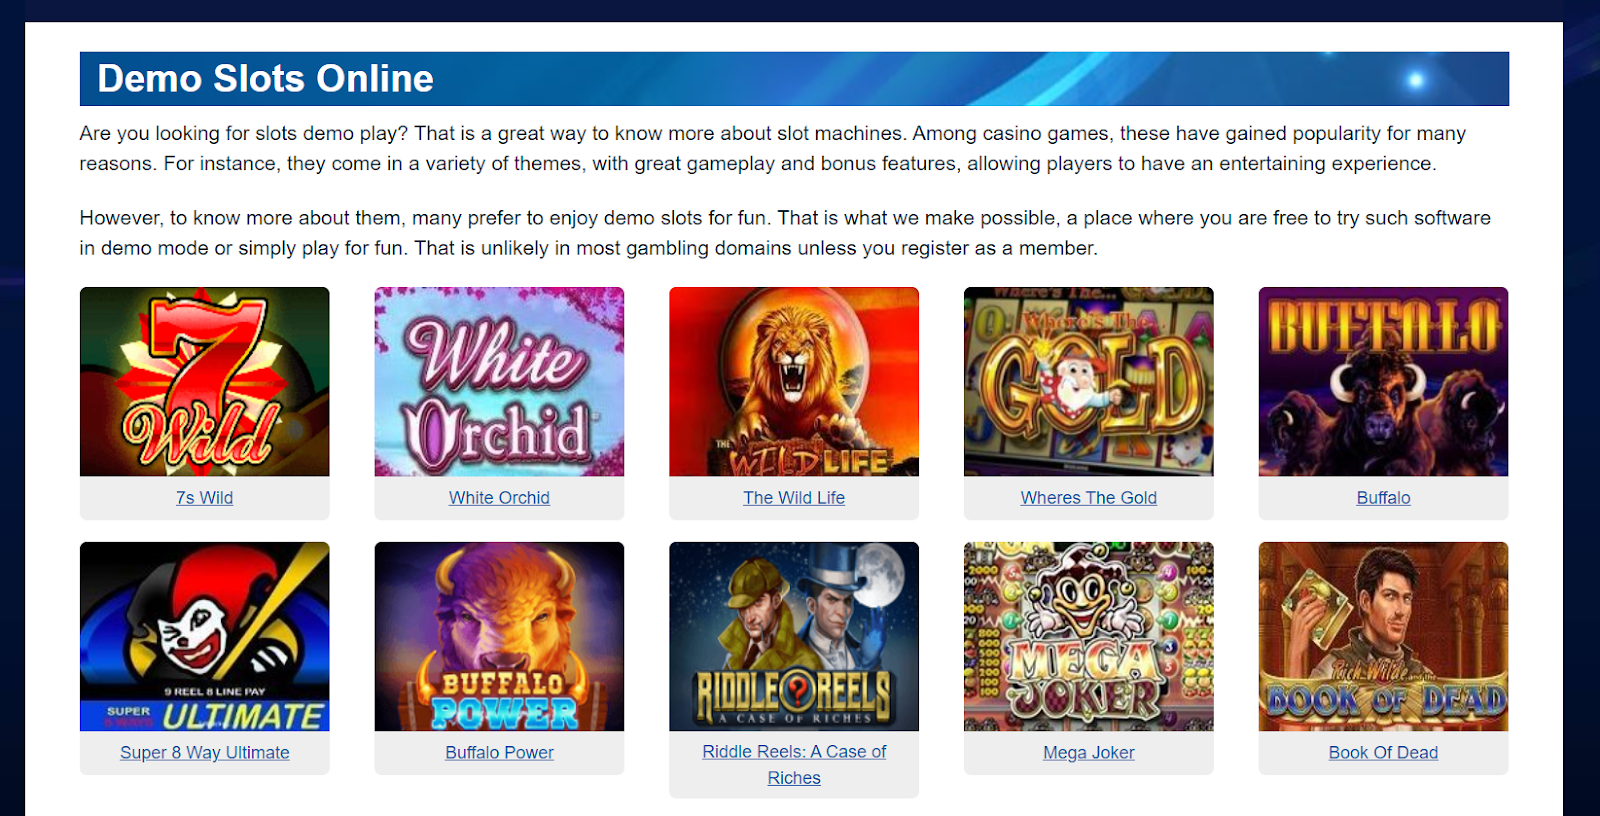
Task: Open Super 8 Way Ultimate thumbnail
Action: (x=204, y=636)
